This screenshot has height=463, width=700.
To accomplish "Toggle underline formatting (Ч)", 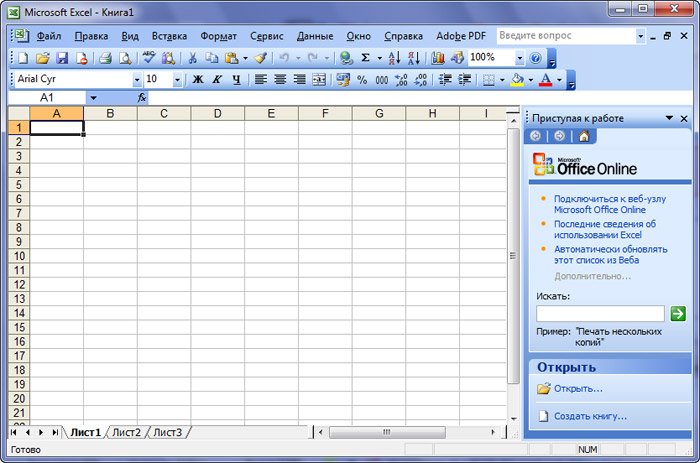I will pos(237,80).
